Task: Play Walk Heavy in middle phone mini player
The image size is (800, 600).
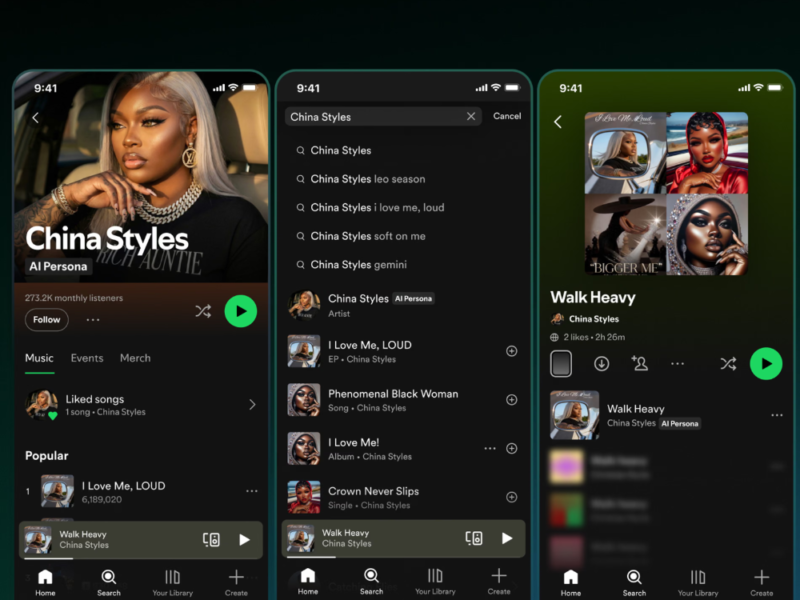Action: (x=507, y=538)
